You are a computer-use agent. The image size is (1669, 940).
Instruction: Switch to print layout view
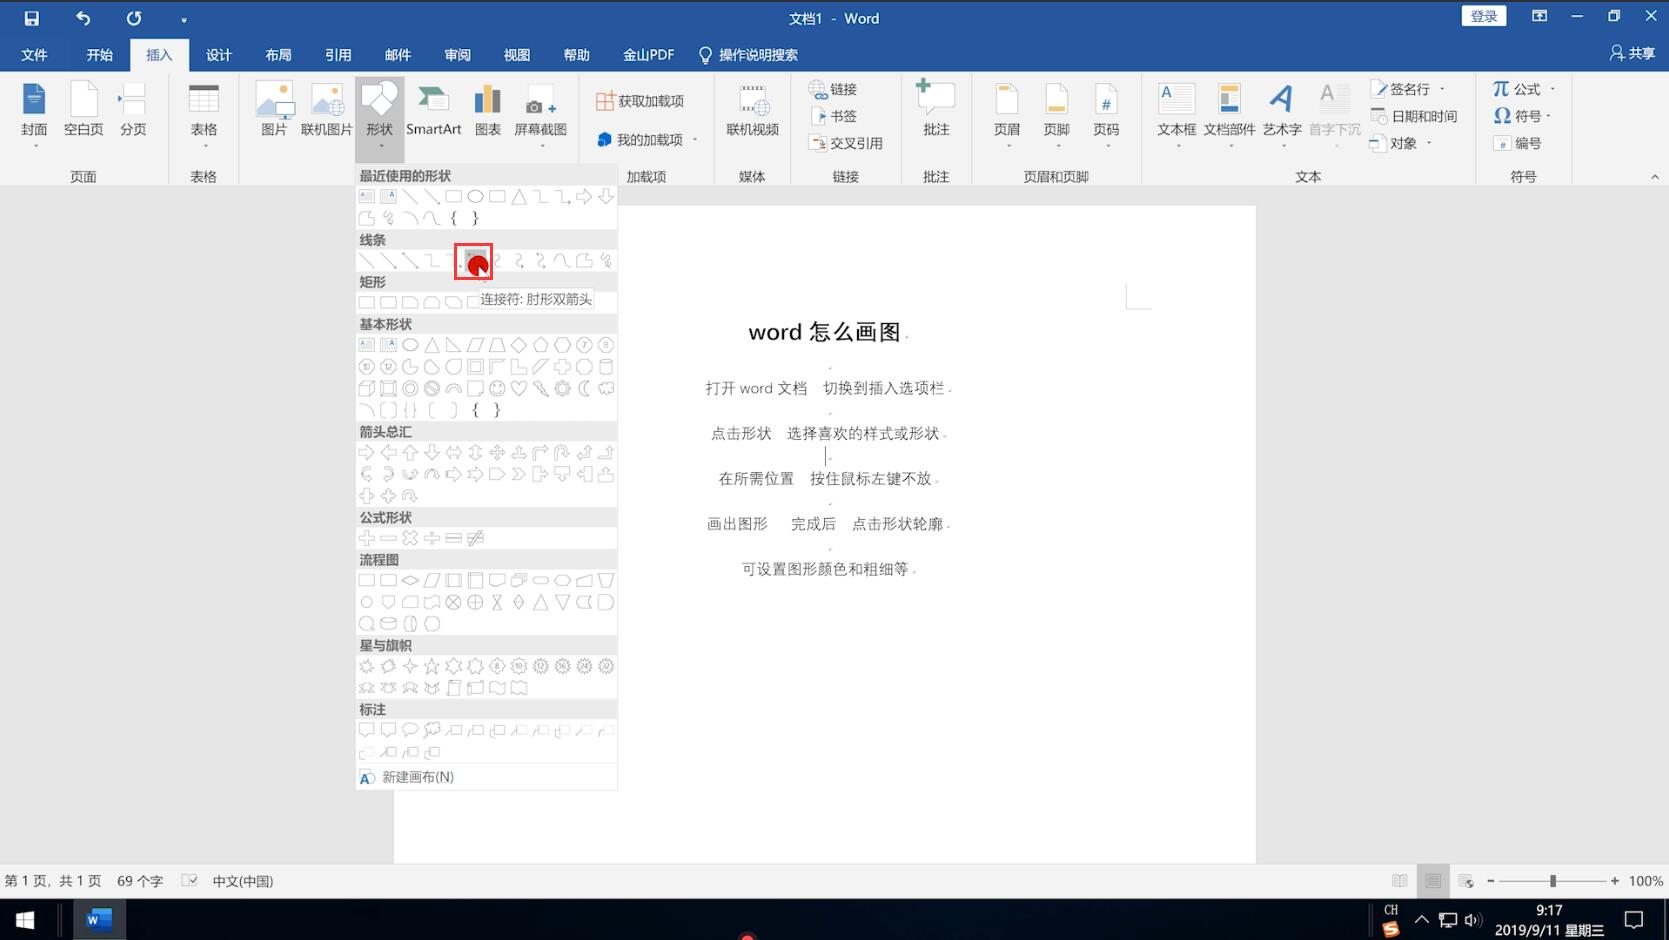coord(1433,881)
